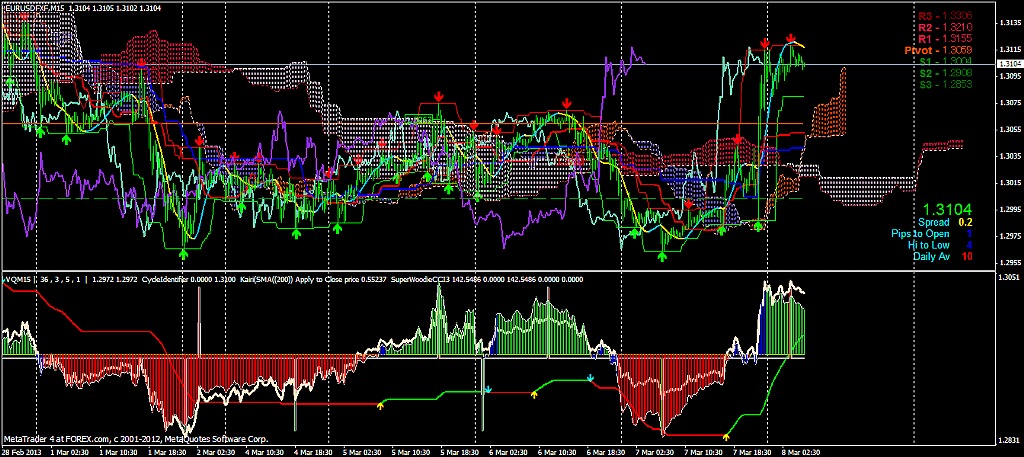Click the Spread 0.2 readout

point(946,222)
